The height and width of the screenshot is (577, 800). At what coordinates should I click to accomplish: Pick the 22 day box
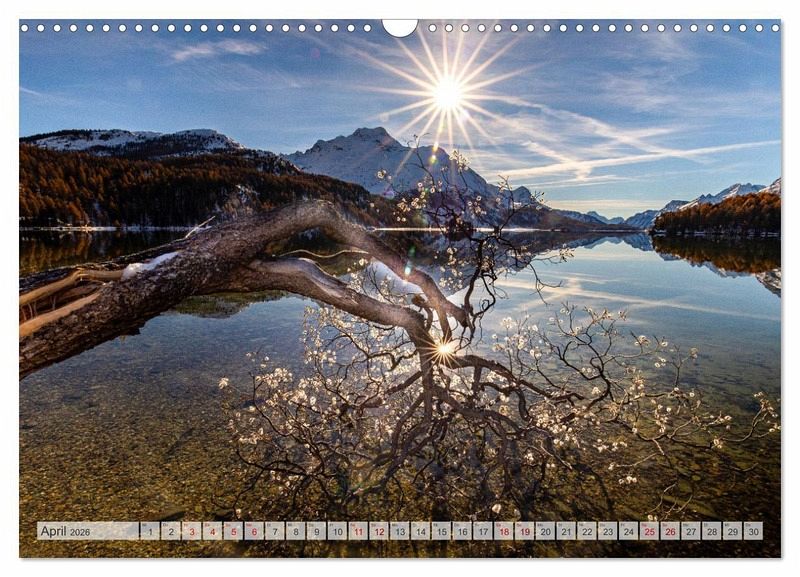(x=587, y=531)
